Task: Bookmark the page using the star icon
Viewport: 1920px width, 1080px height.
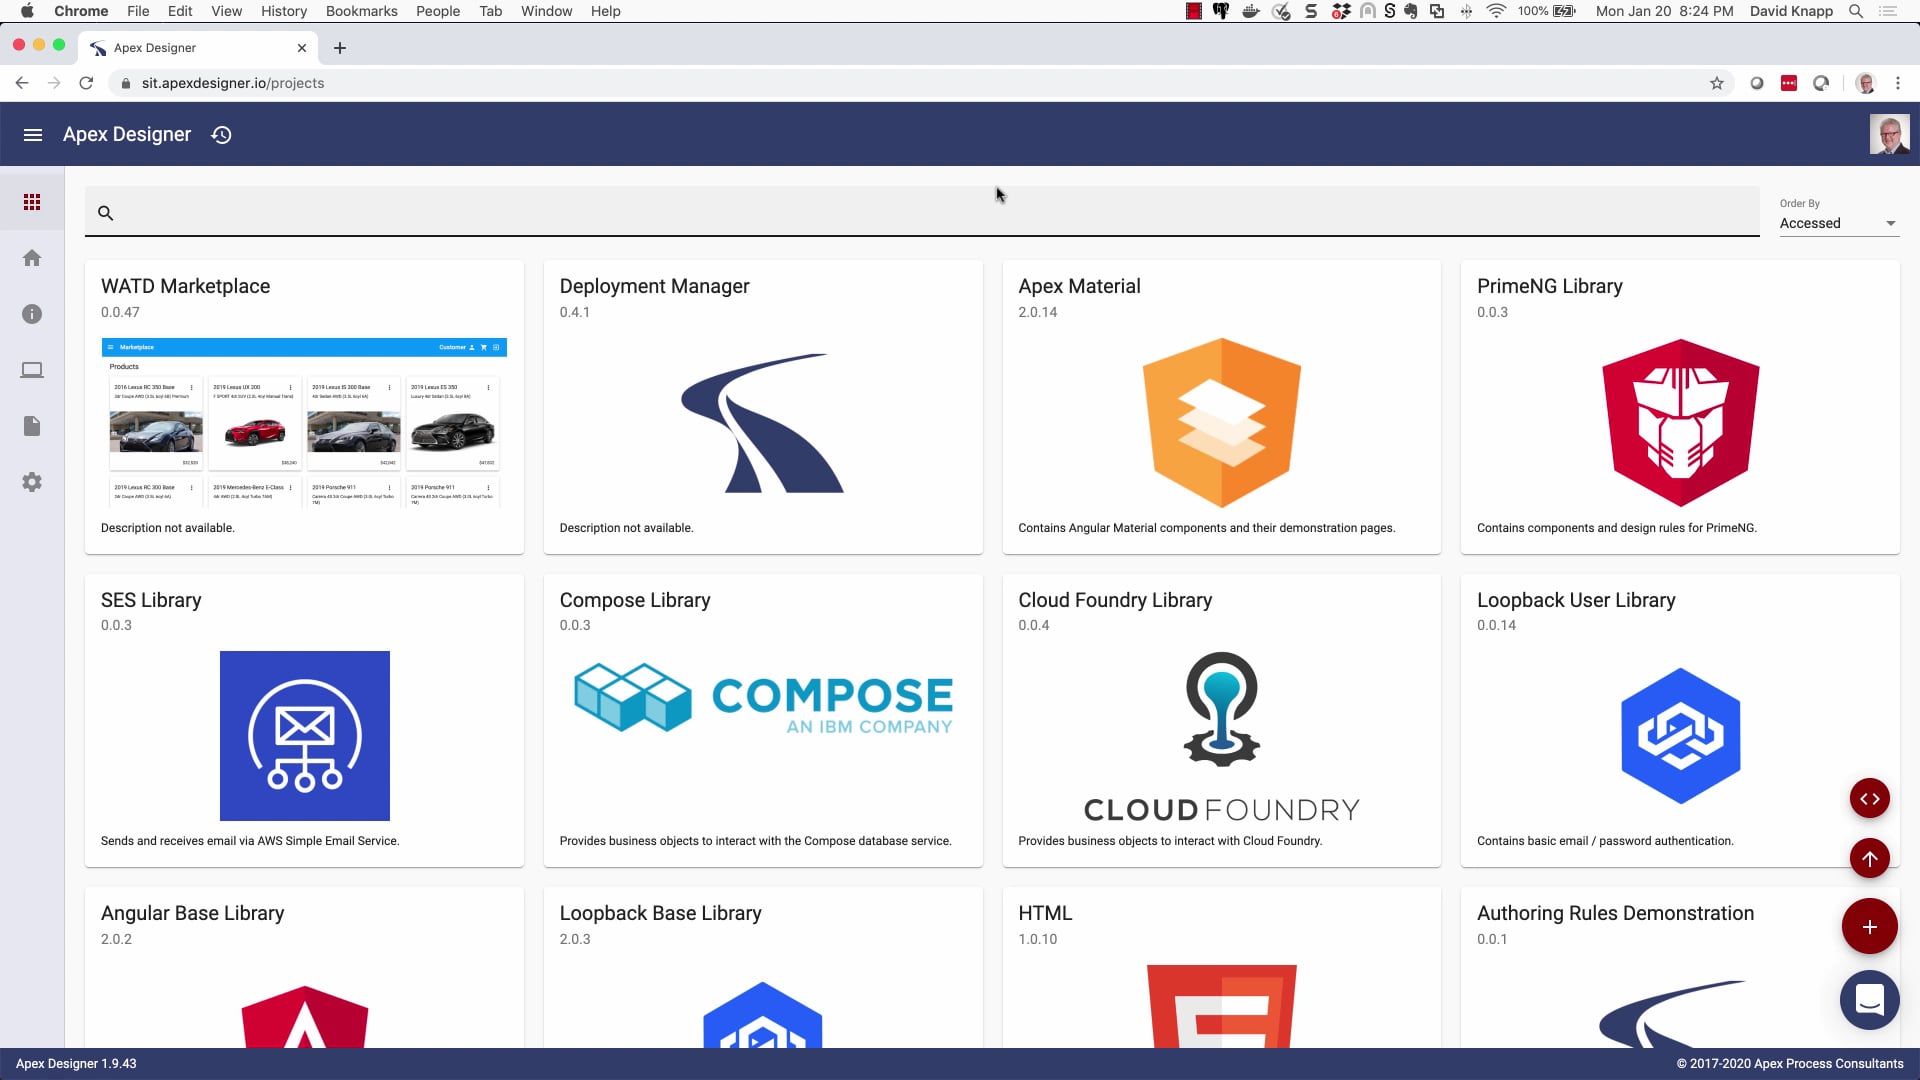Action: (1717, 83)
